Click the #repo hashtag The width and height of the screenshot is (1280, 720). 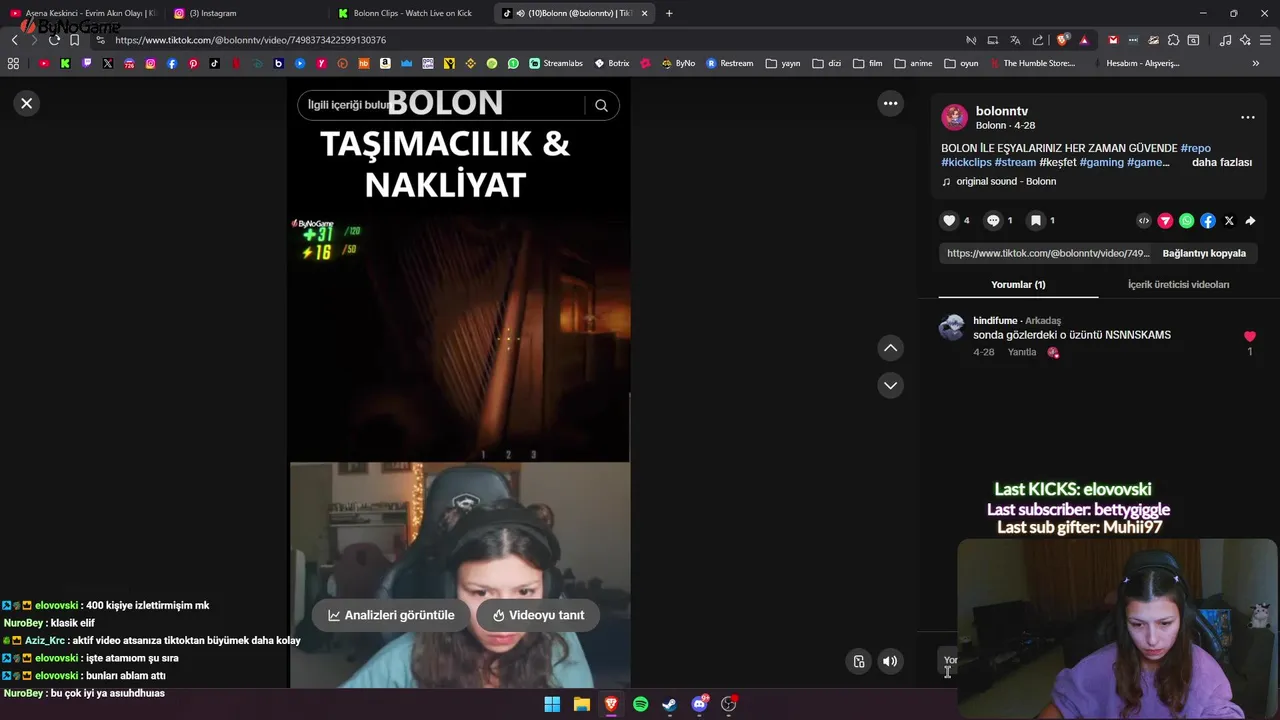tap(1195, 148)
